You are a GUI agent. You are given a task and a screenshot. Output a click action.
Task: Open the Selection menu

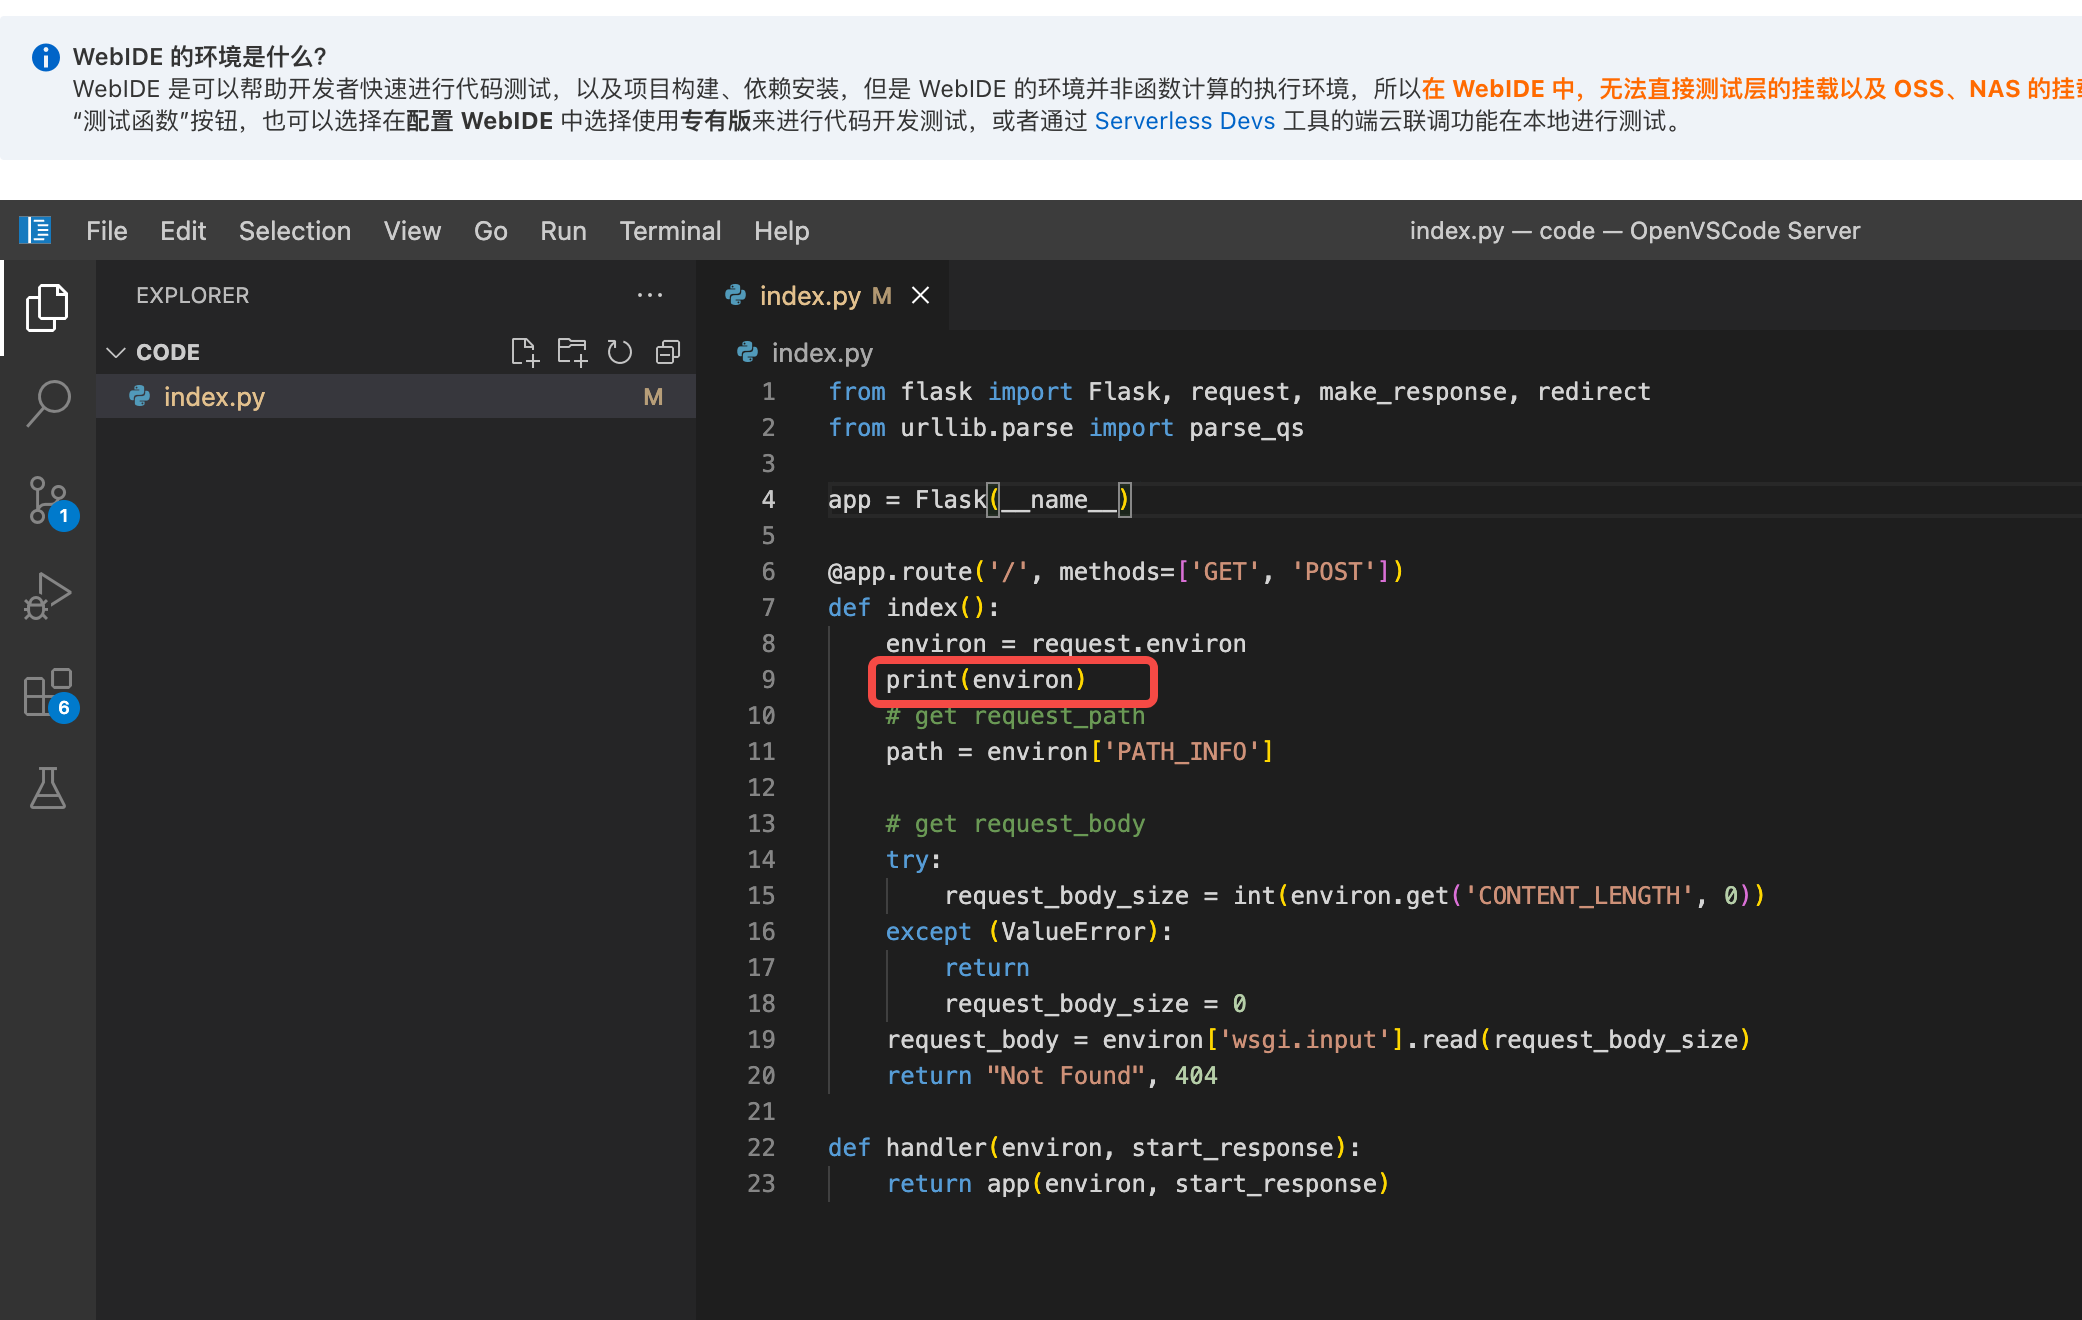click(x=295, y=231)
